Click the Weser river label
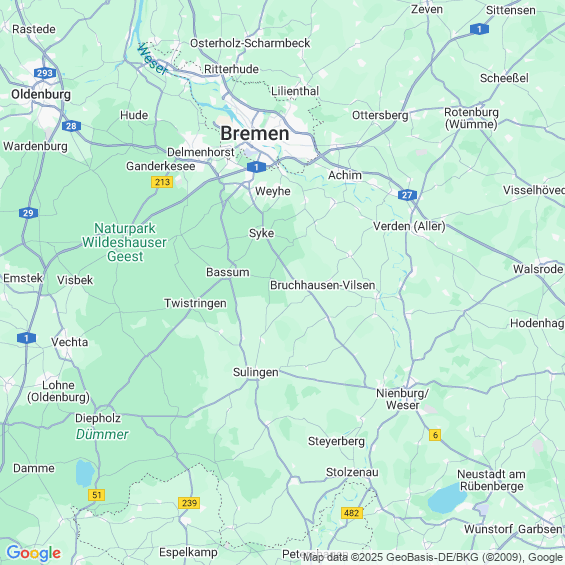This screenshot has width=565, height=565. 153,59
